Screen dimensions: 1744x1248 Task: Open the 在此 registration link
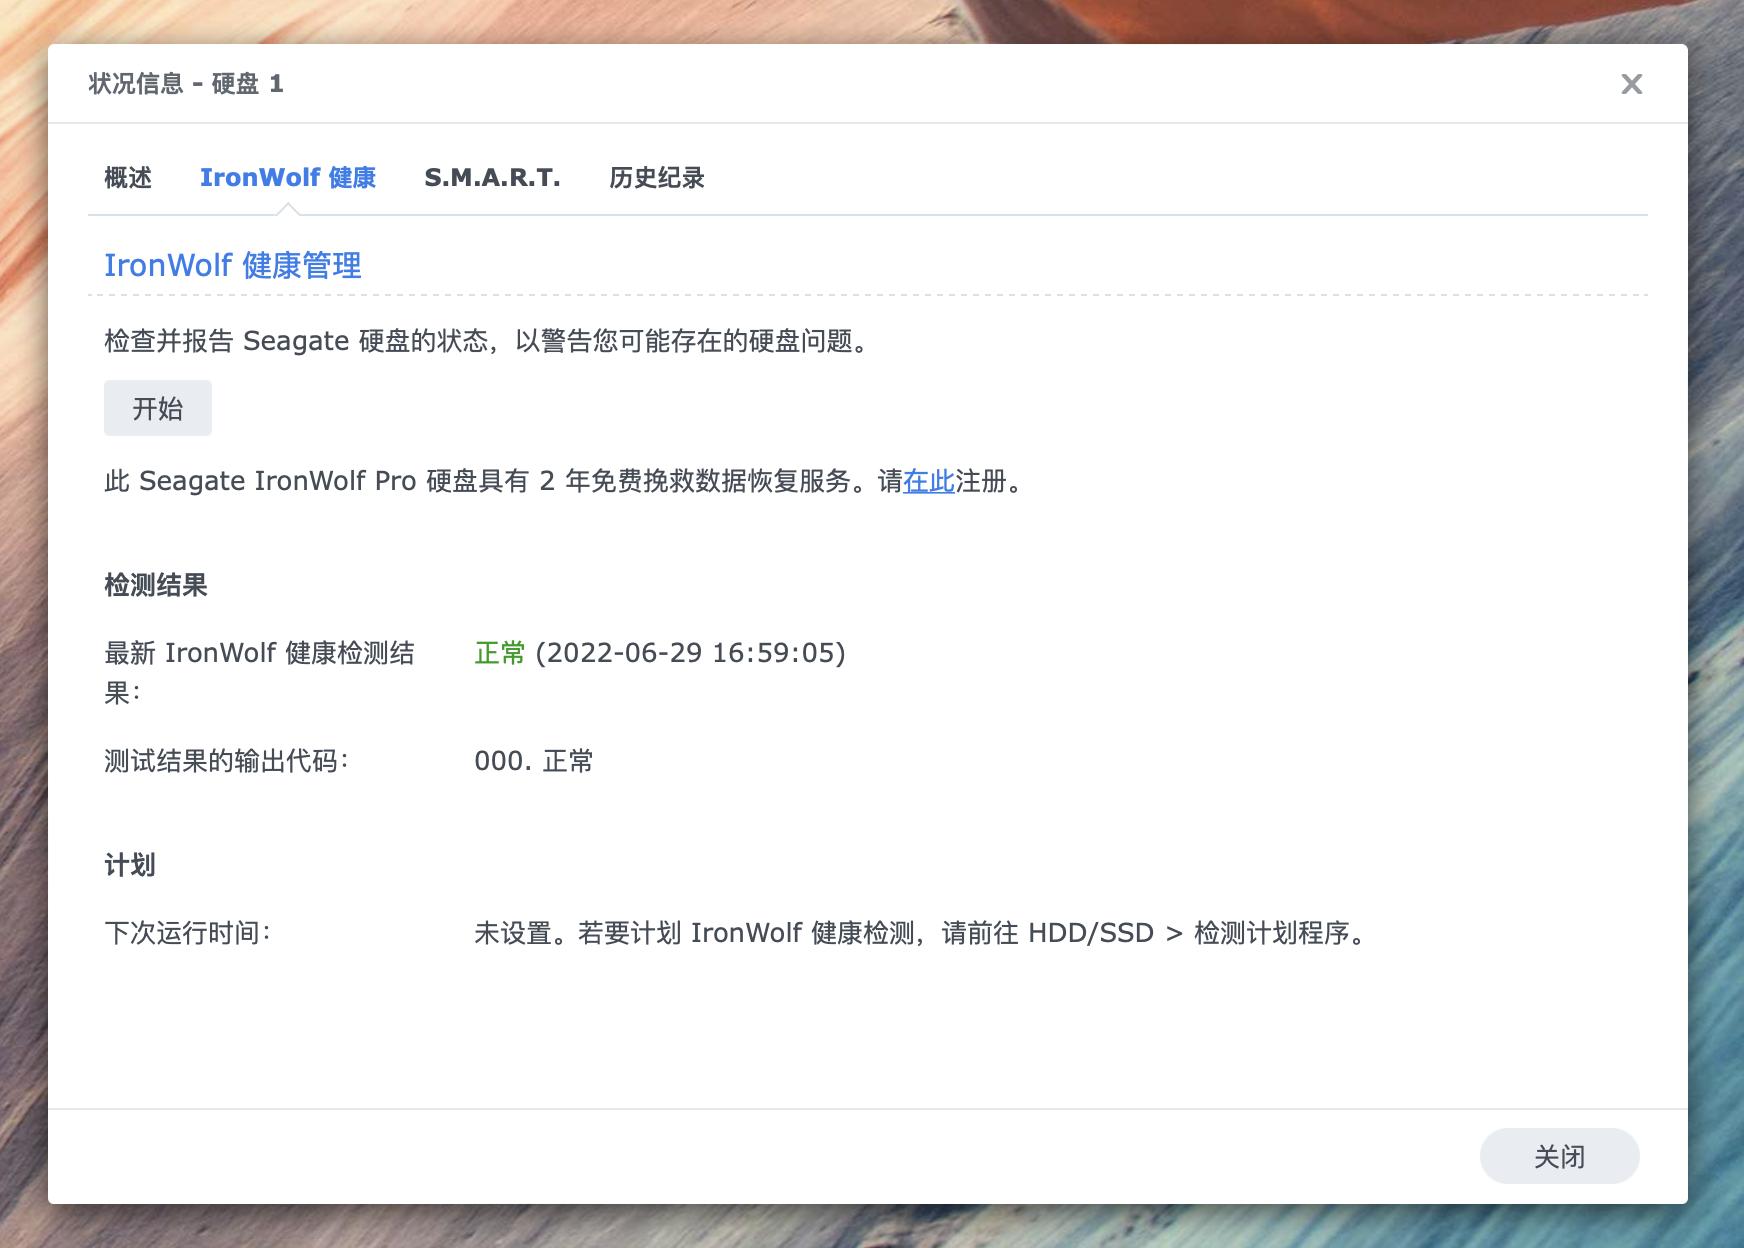click(x=929, y=481)
